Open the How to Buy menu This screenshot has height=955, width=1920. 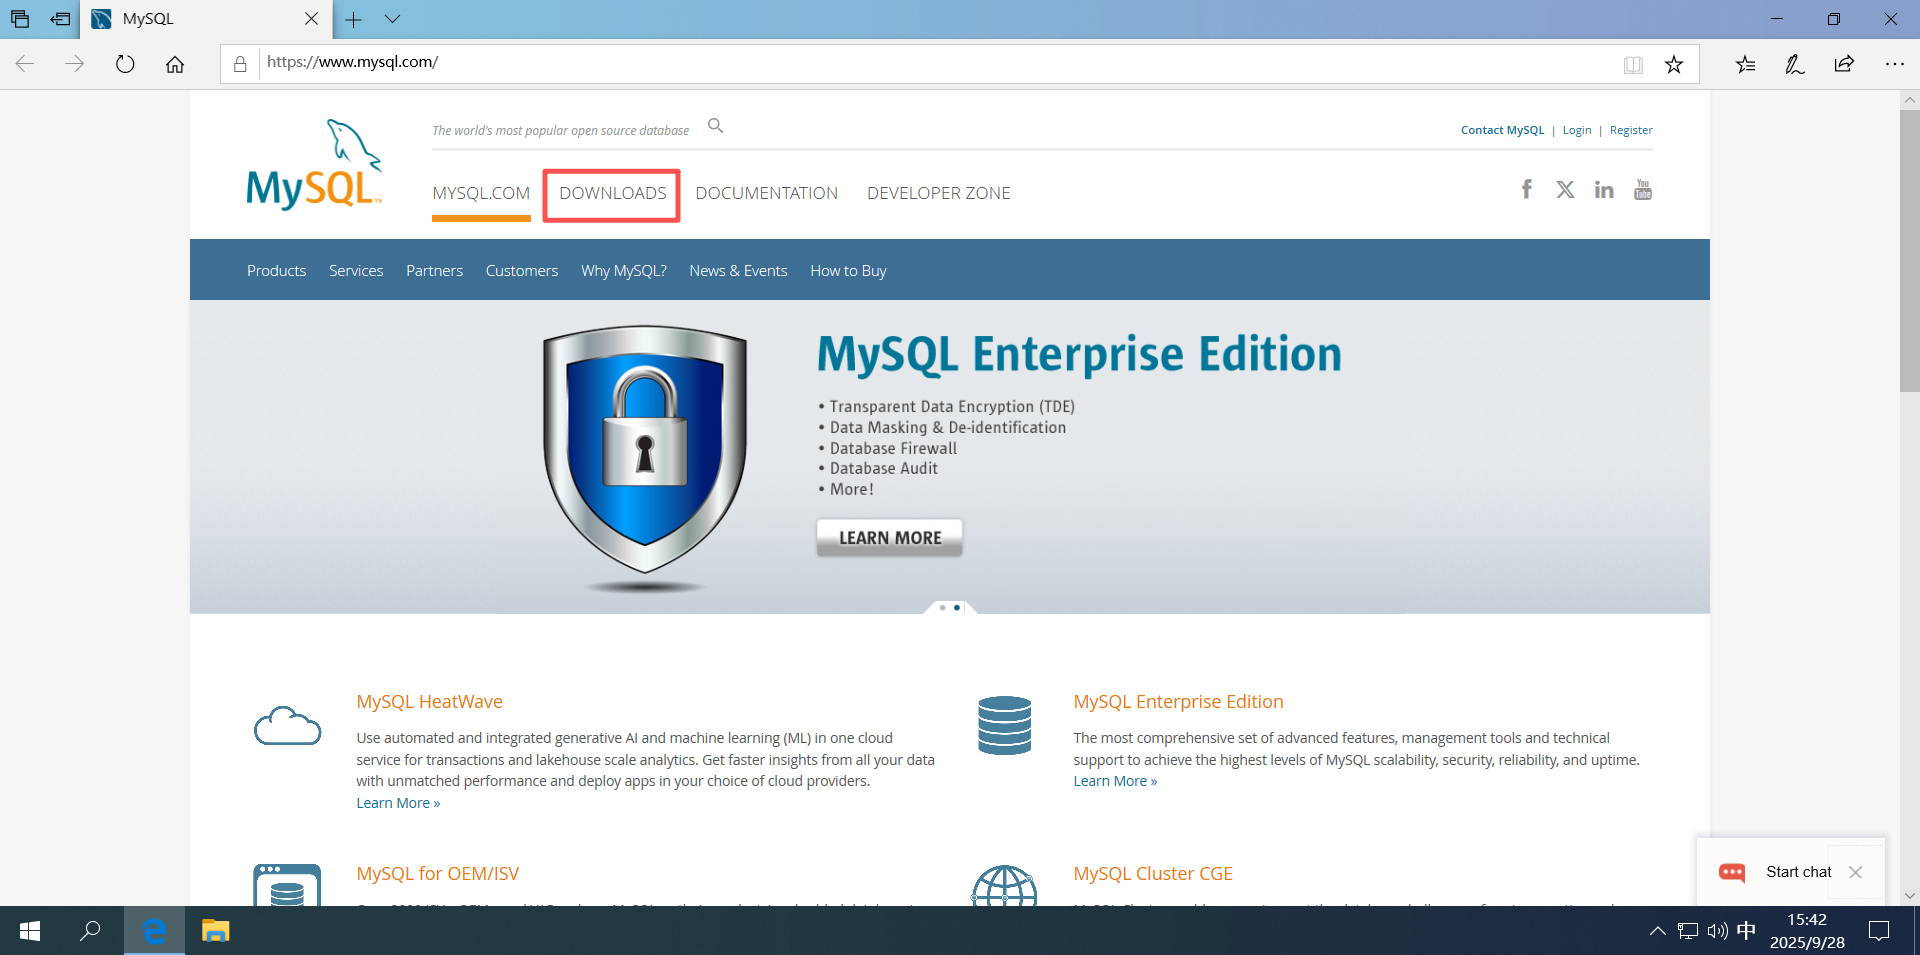848,271
